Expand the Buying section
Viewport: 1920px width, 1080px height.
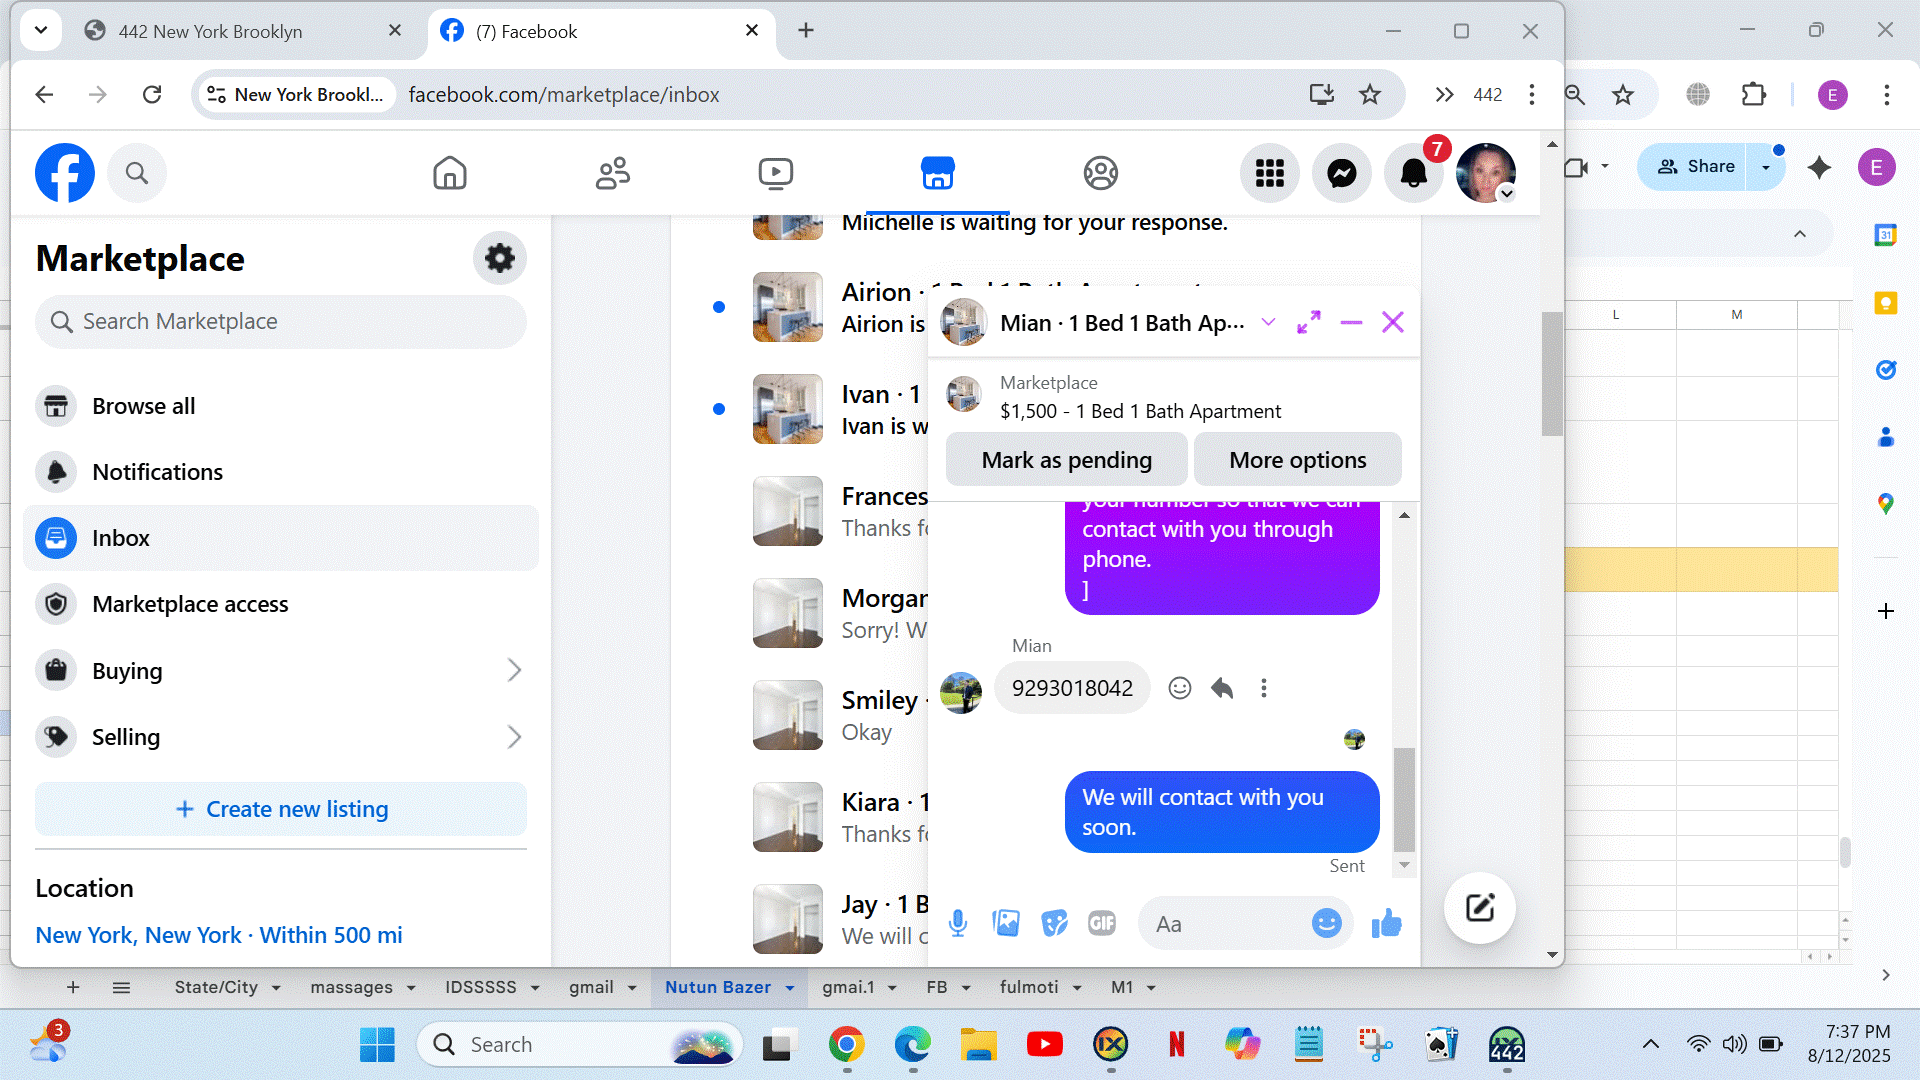(x=514, y=670)
